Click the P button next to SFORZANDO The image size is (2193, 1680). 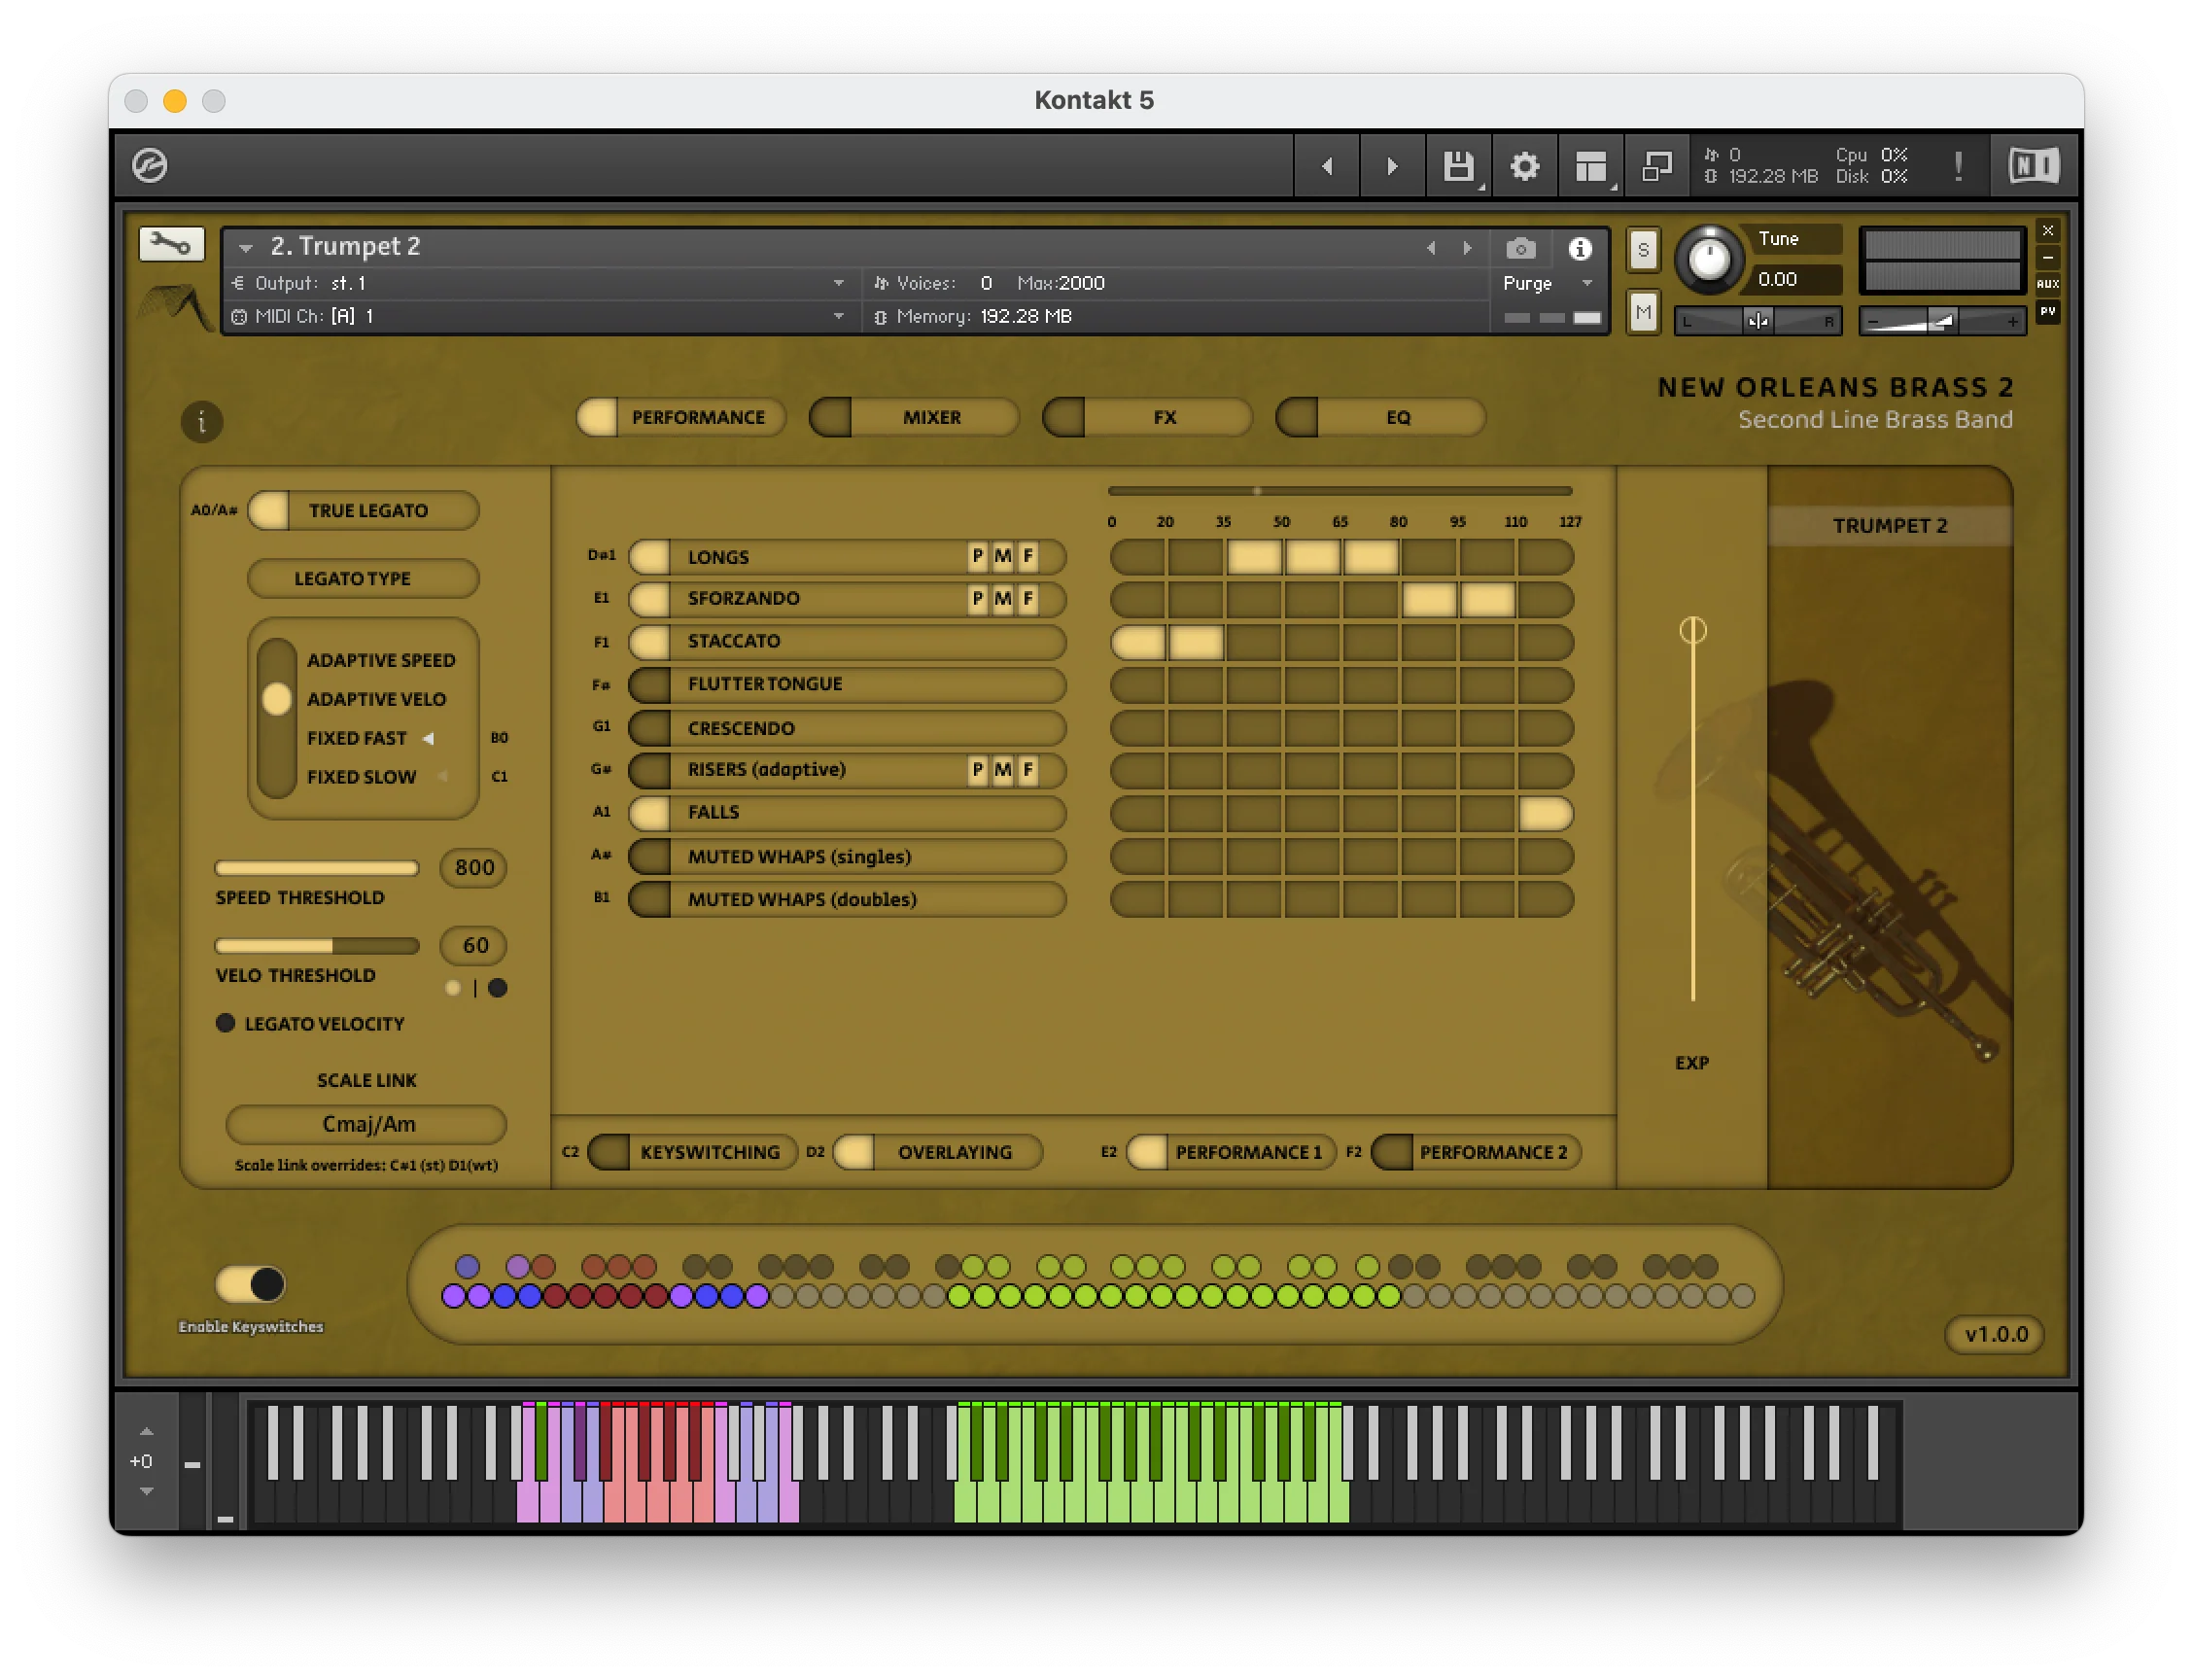coord(976,599)
